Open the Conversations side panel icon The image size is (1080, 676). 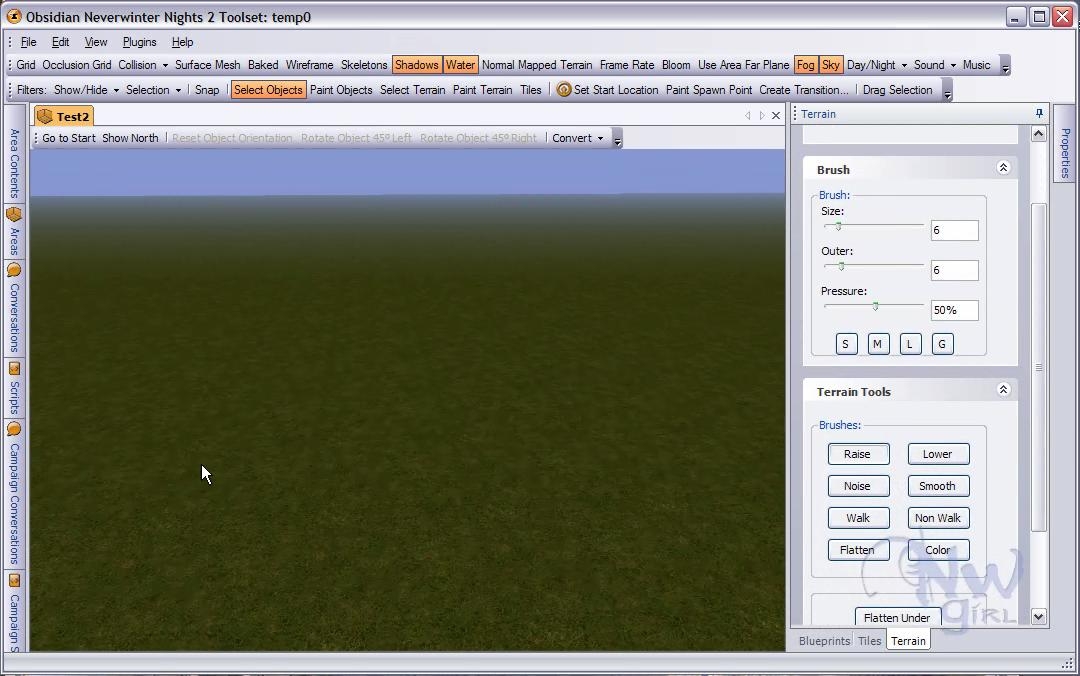coord(14,270)
